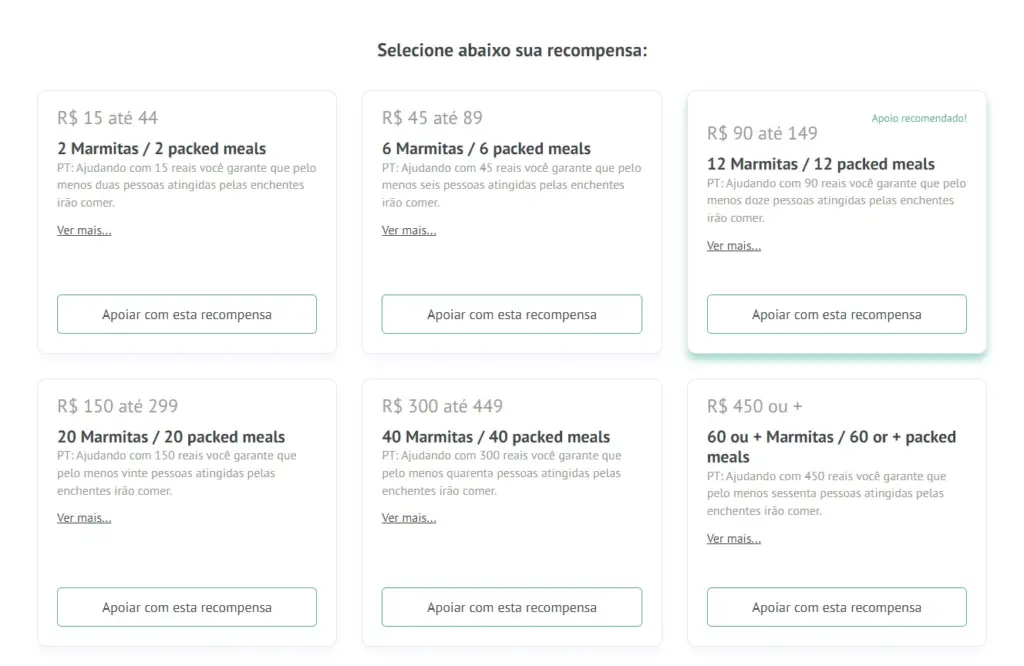Image resolution: width=1024 pixels, height=666 pixels.
Task: Select the 'R$ 150 até 299' reward card heading
Action: [x=117, y=406]
